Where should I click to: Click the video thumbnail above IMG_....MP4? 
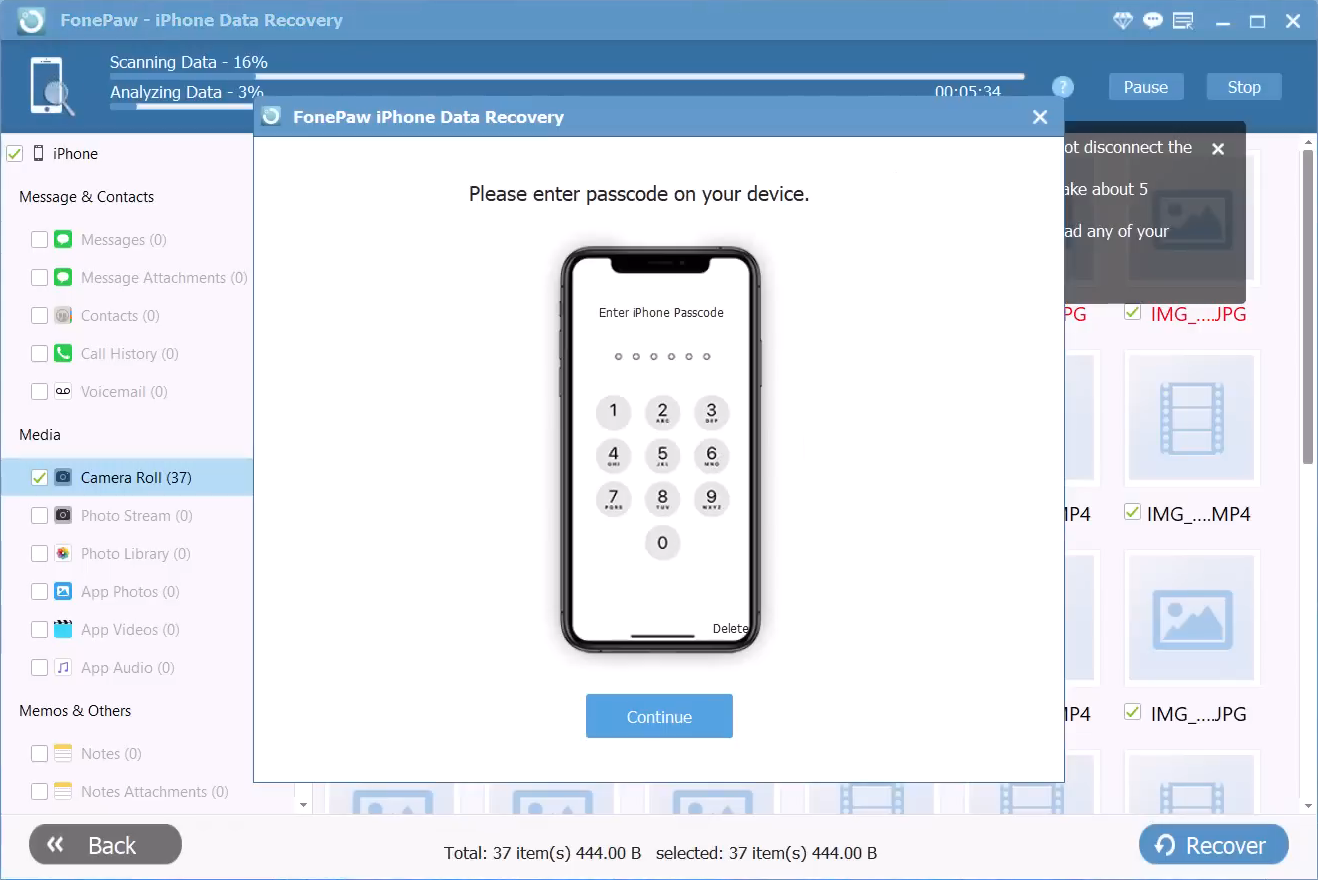click(1192, 420)
